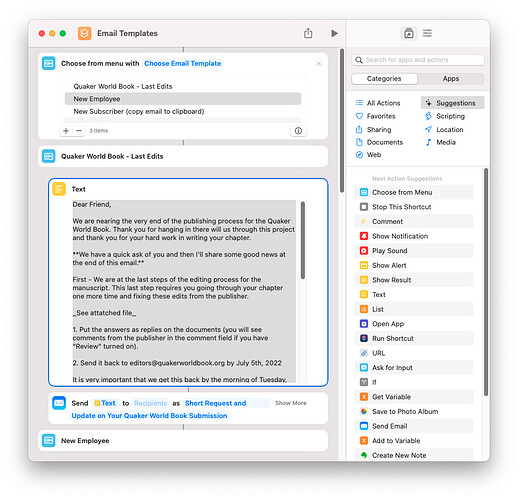Image resolution: width=519 pixels, height=500 pixels.
Task: Click the Text action's yellow icon
Action: [x=59, y=189]
